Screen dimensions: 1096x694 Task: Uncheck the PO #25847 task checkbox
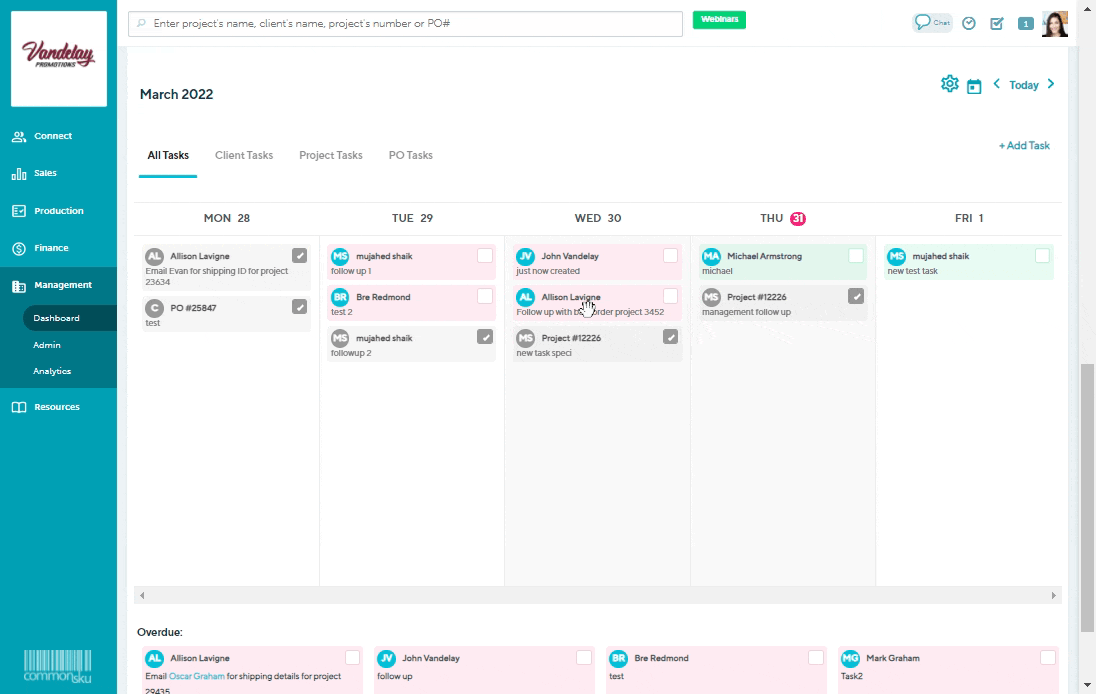coord(299,307)
